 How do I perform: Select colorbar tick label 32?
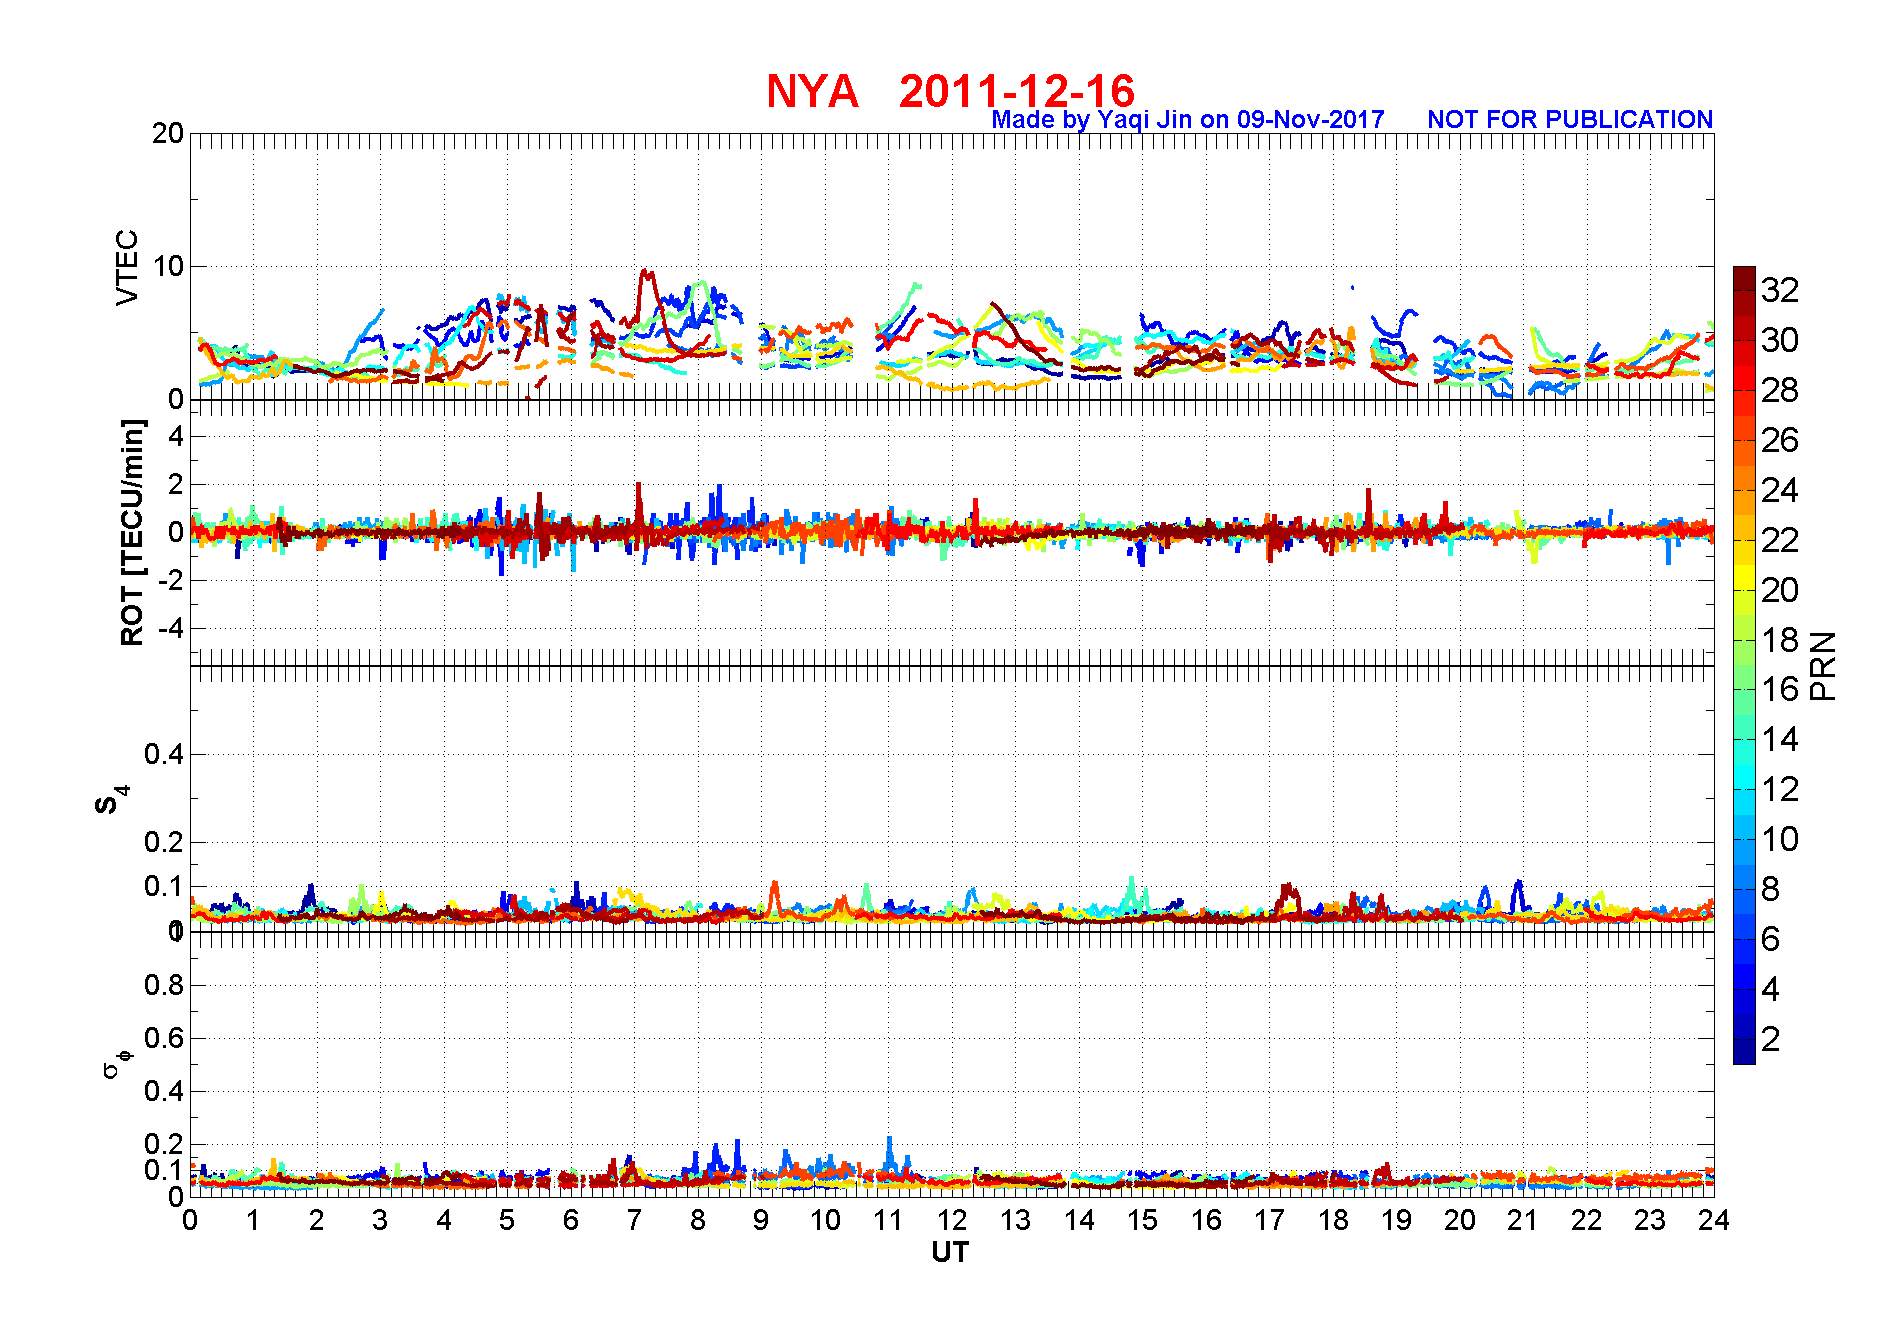coord(1779,290)
